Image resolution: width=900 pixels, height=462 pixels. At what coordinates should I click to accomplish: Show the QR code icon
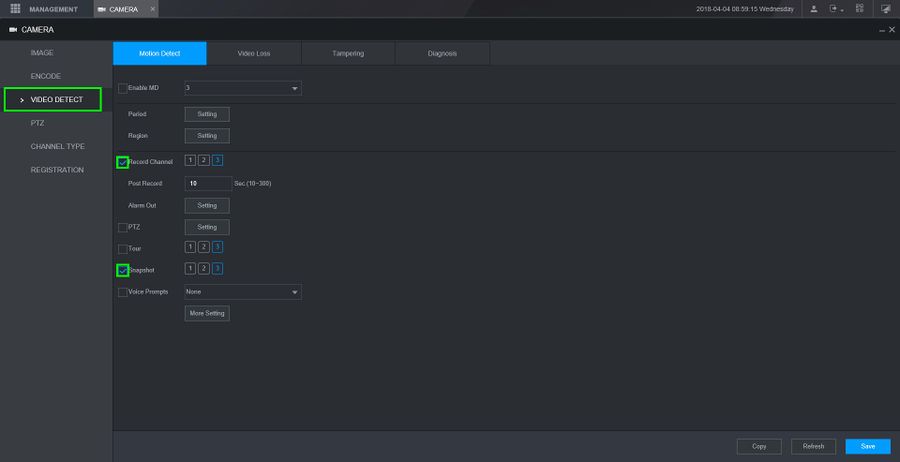click(x=859, y=9)
